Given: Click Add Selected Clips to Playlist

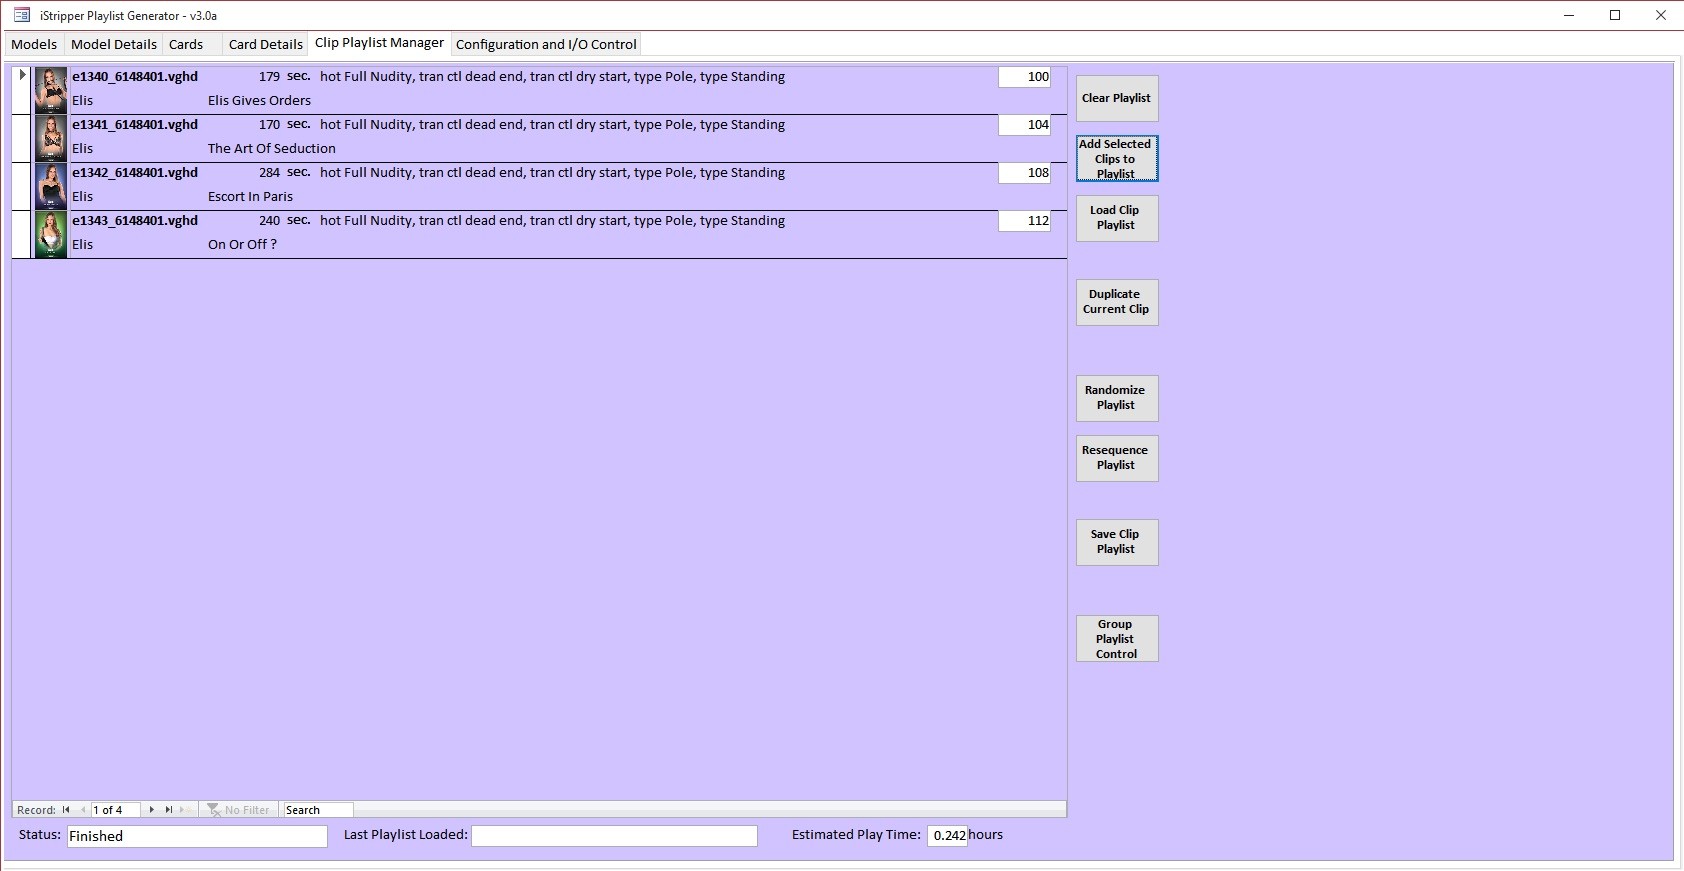Looking at the screenshot, I should [x=1117, y=159].
